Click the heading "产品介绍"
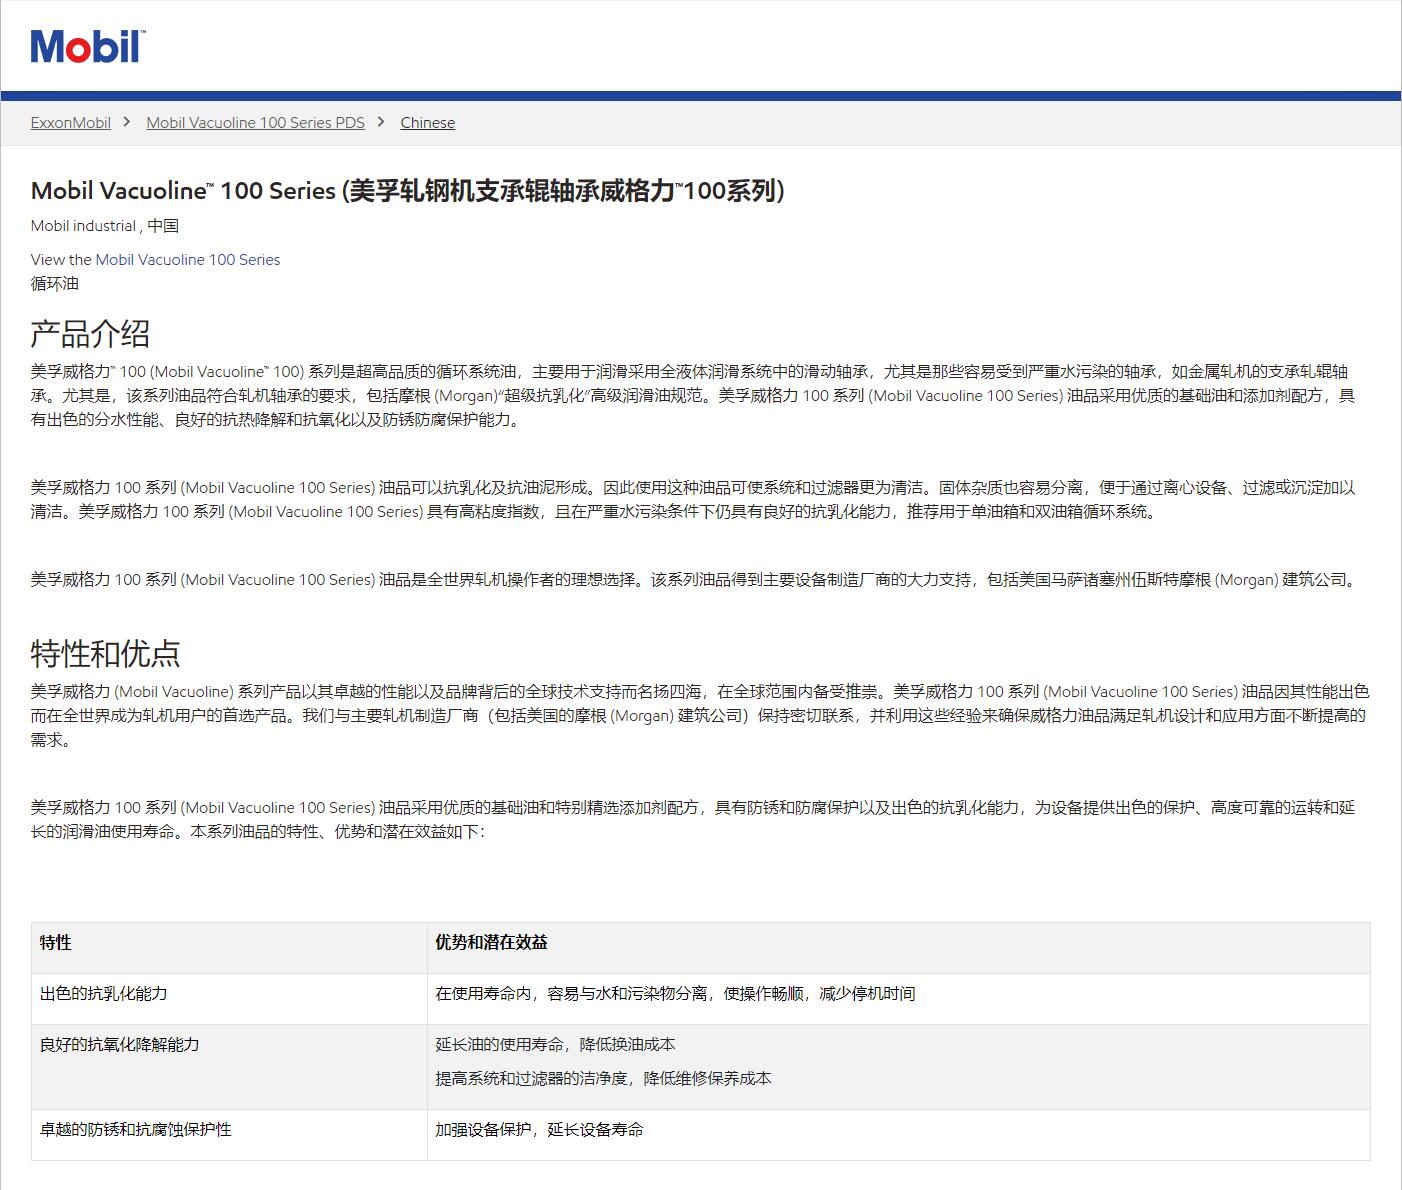The height and width of the screenshot is (1190, 1402). pos(91,333)
